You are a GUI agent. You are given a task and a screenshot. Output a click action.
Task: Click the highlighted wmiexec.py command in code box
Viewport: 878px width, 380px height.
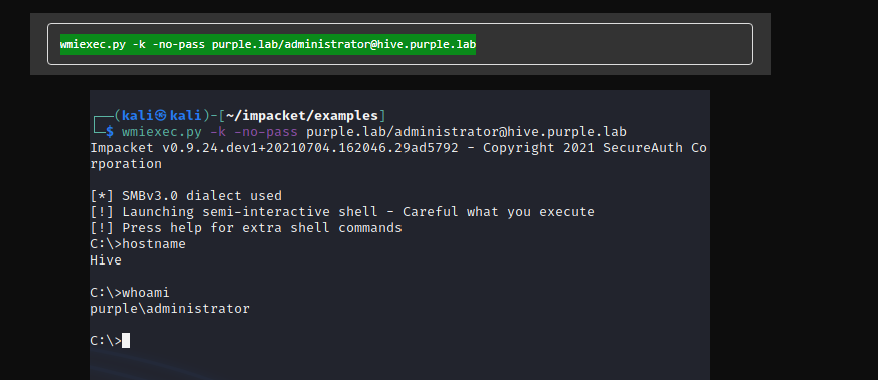click(x=268, y=44)
